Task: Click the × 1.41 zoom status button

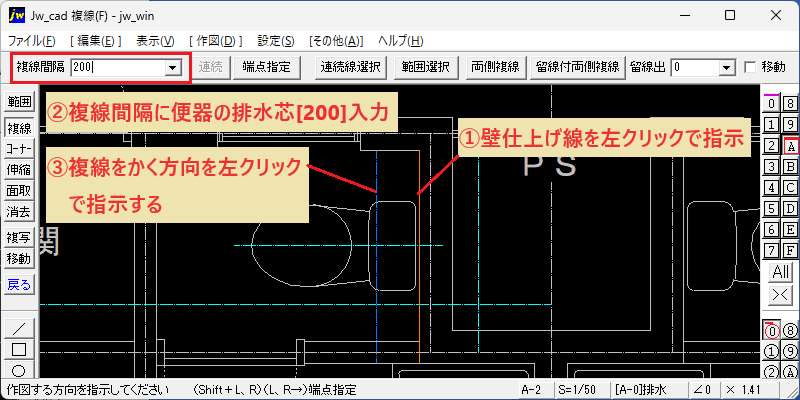Action: coord(750,389)
